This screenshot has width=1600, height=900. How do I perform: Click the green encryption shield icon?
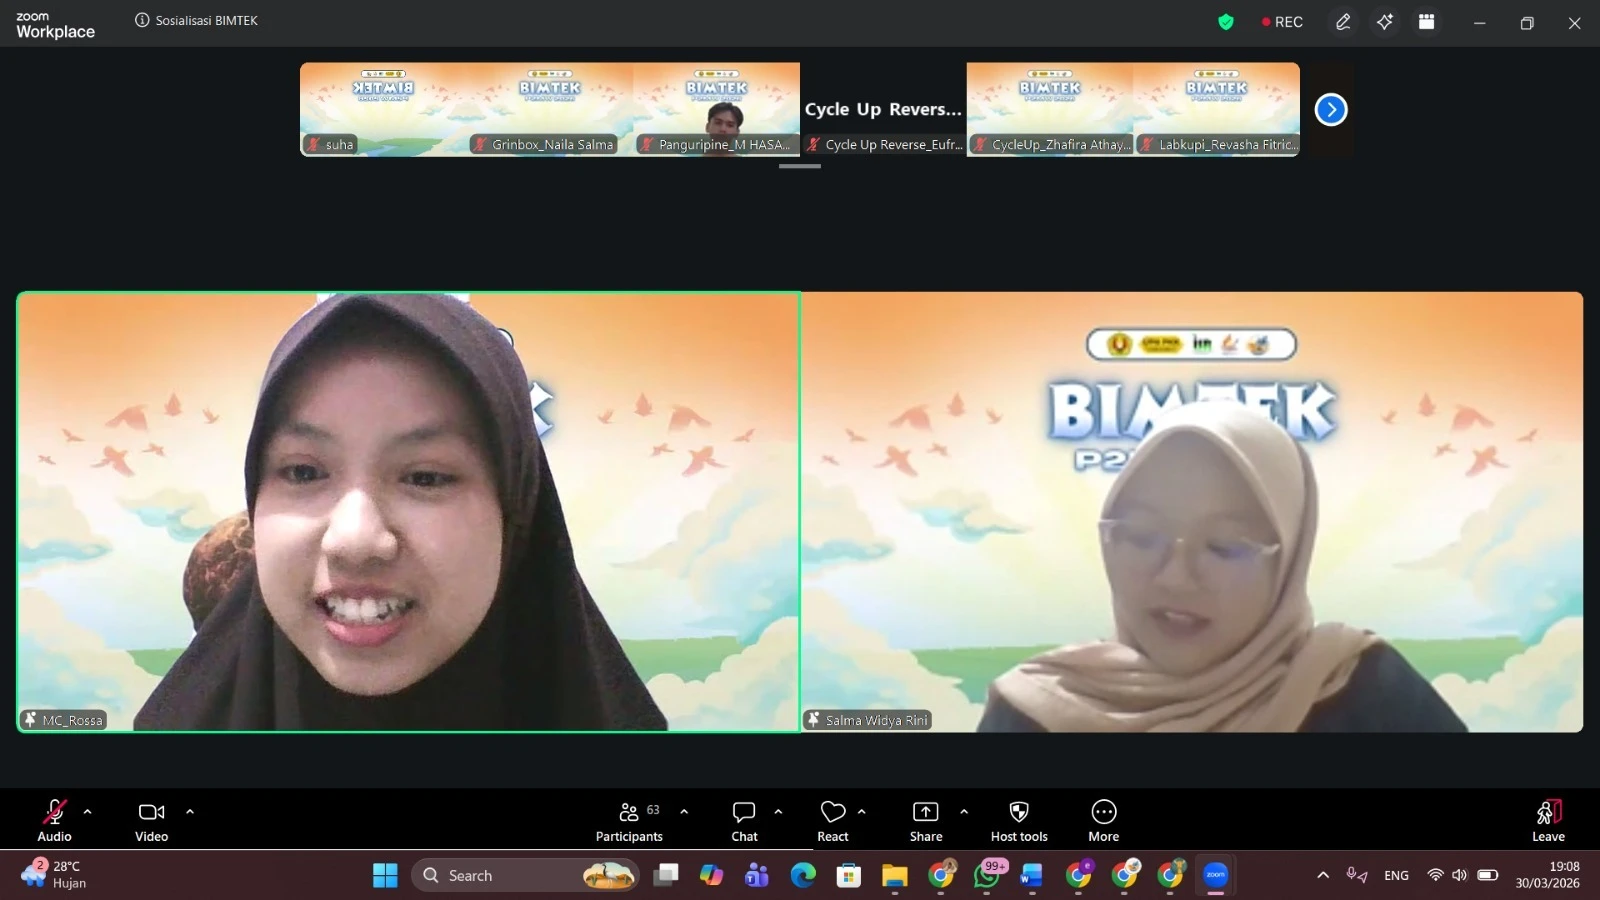1226,22
